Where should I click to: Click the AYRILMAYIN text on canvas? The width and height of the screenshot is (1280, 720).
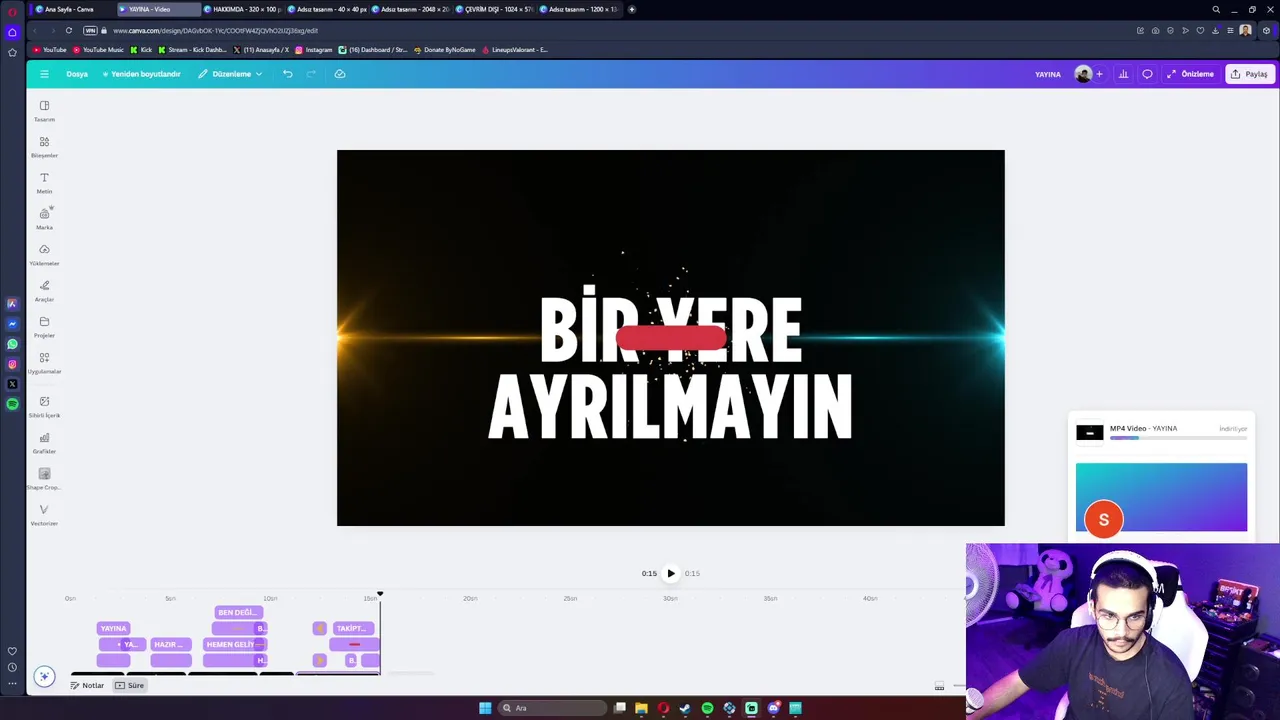[670, 407]
